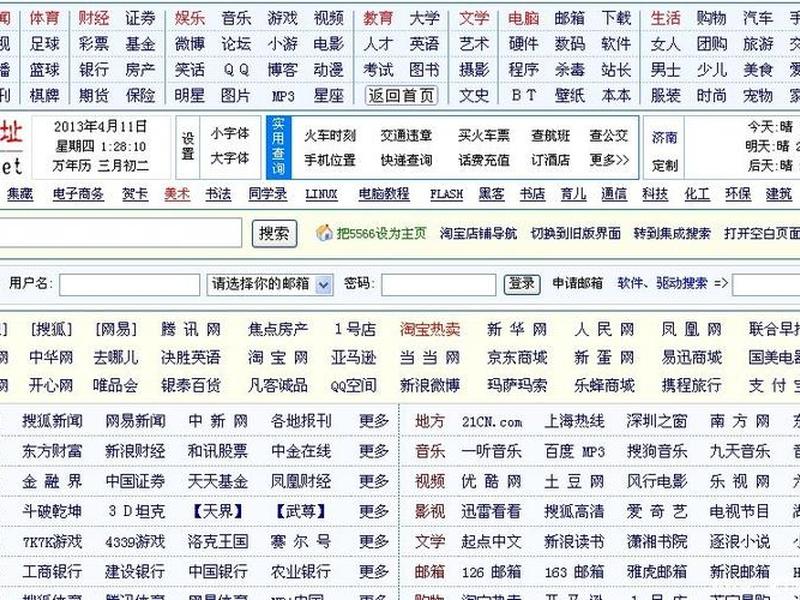The image size is (800, 600).
Task: Open the 教育 category
Action: pyautogui.click(x=378, y=18)
